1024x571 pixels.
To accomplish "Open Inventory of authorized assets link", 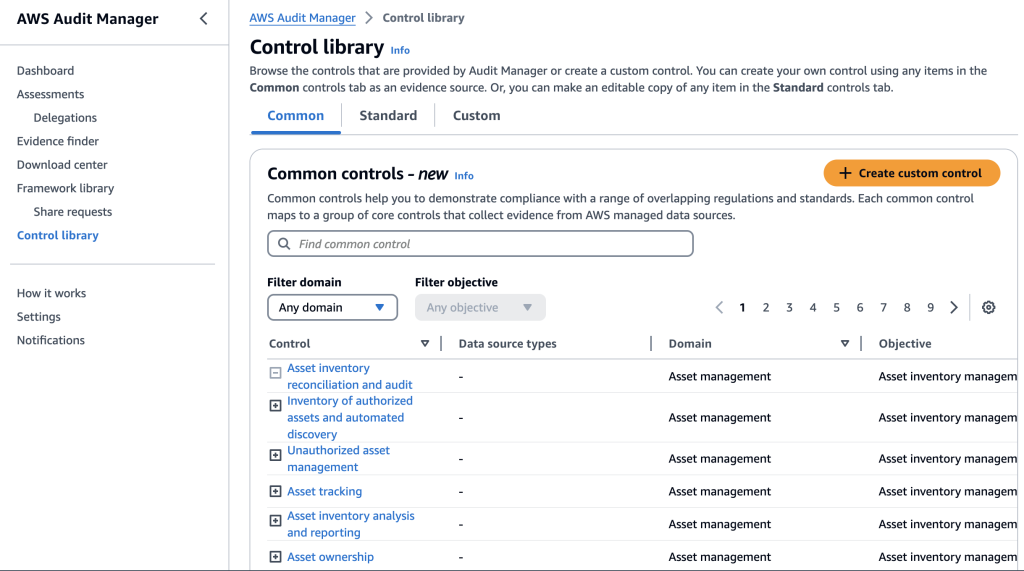I will [x=349, y=417].
